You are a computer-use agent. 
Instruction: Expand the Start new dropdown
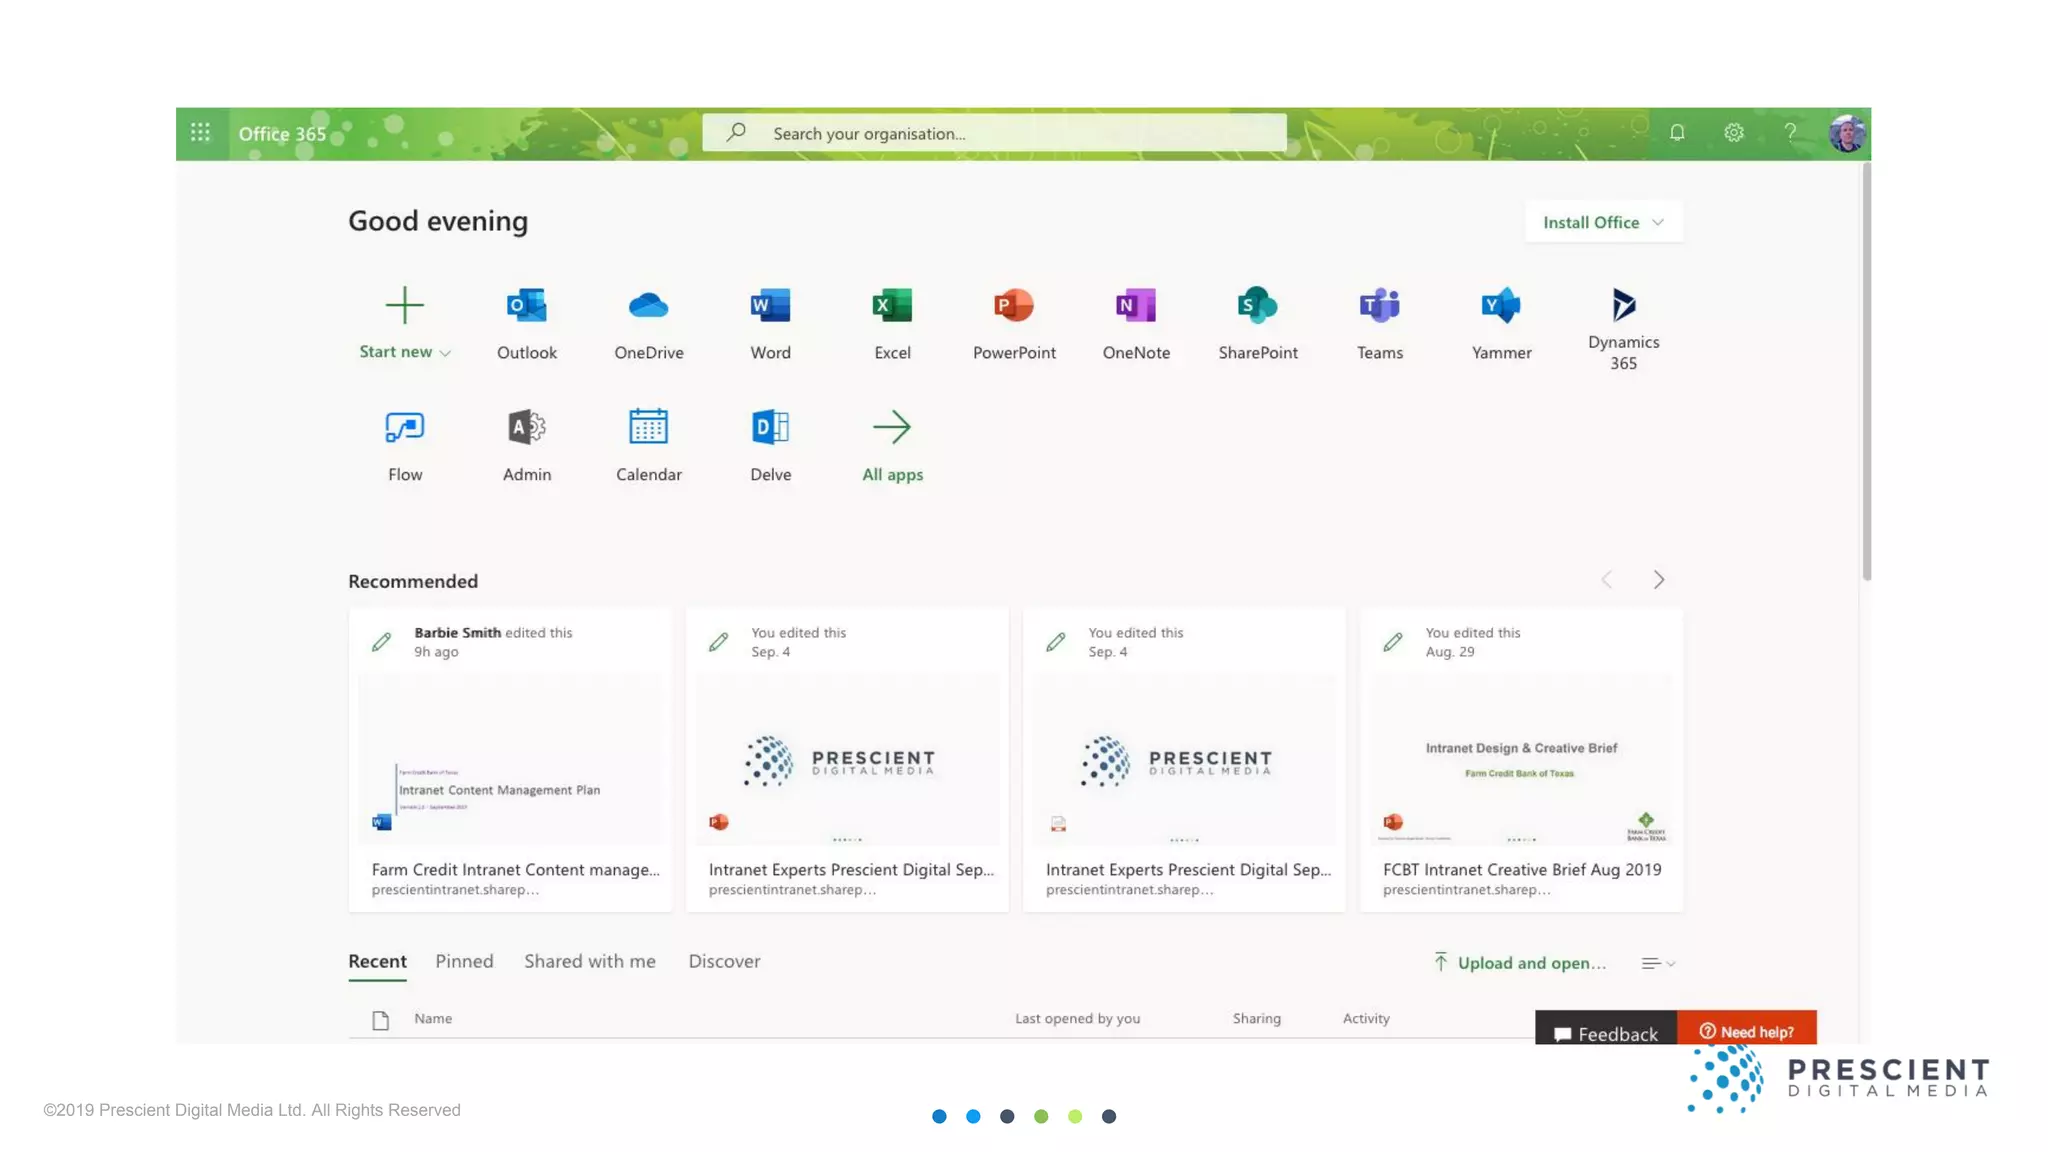(405, 350)
